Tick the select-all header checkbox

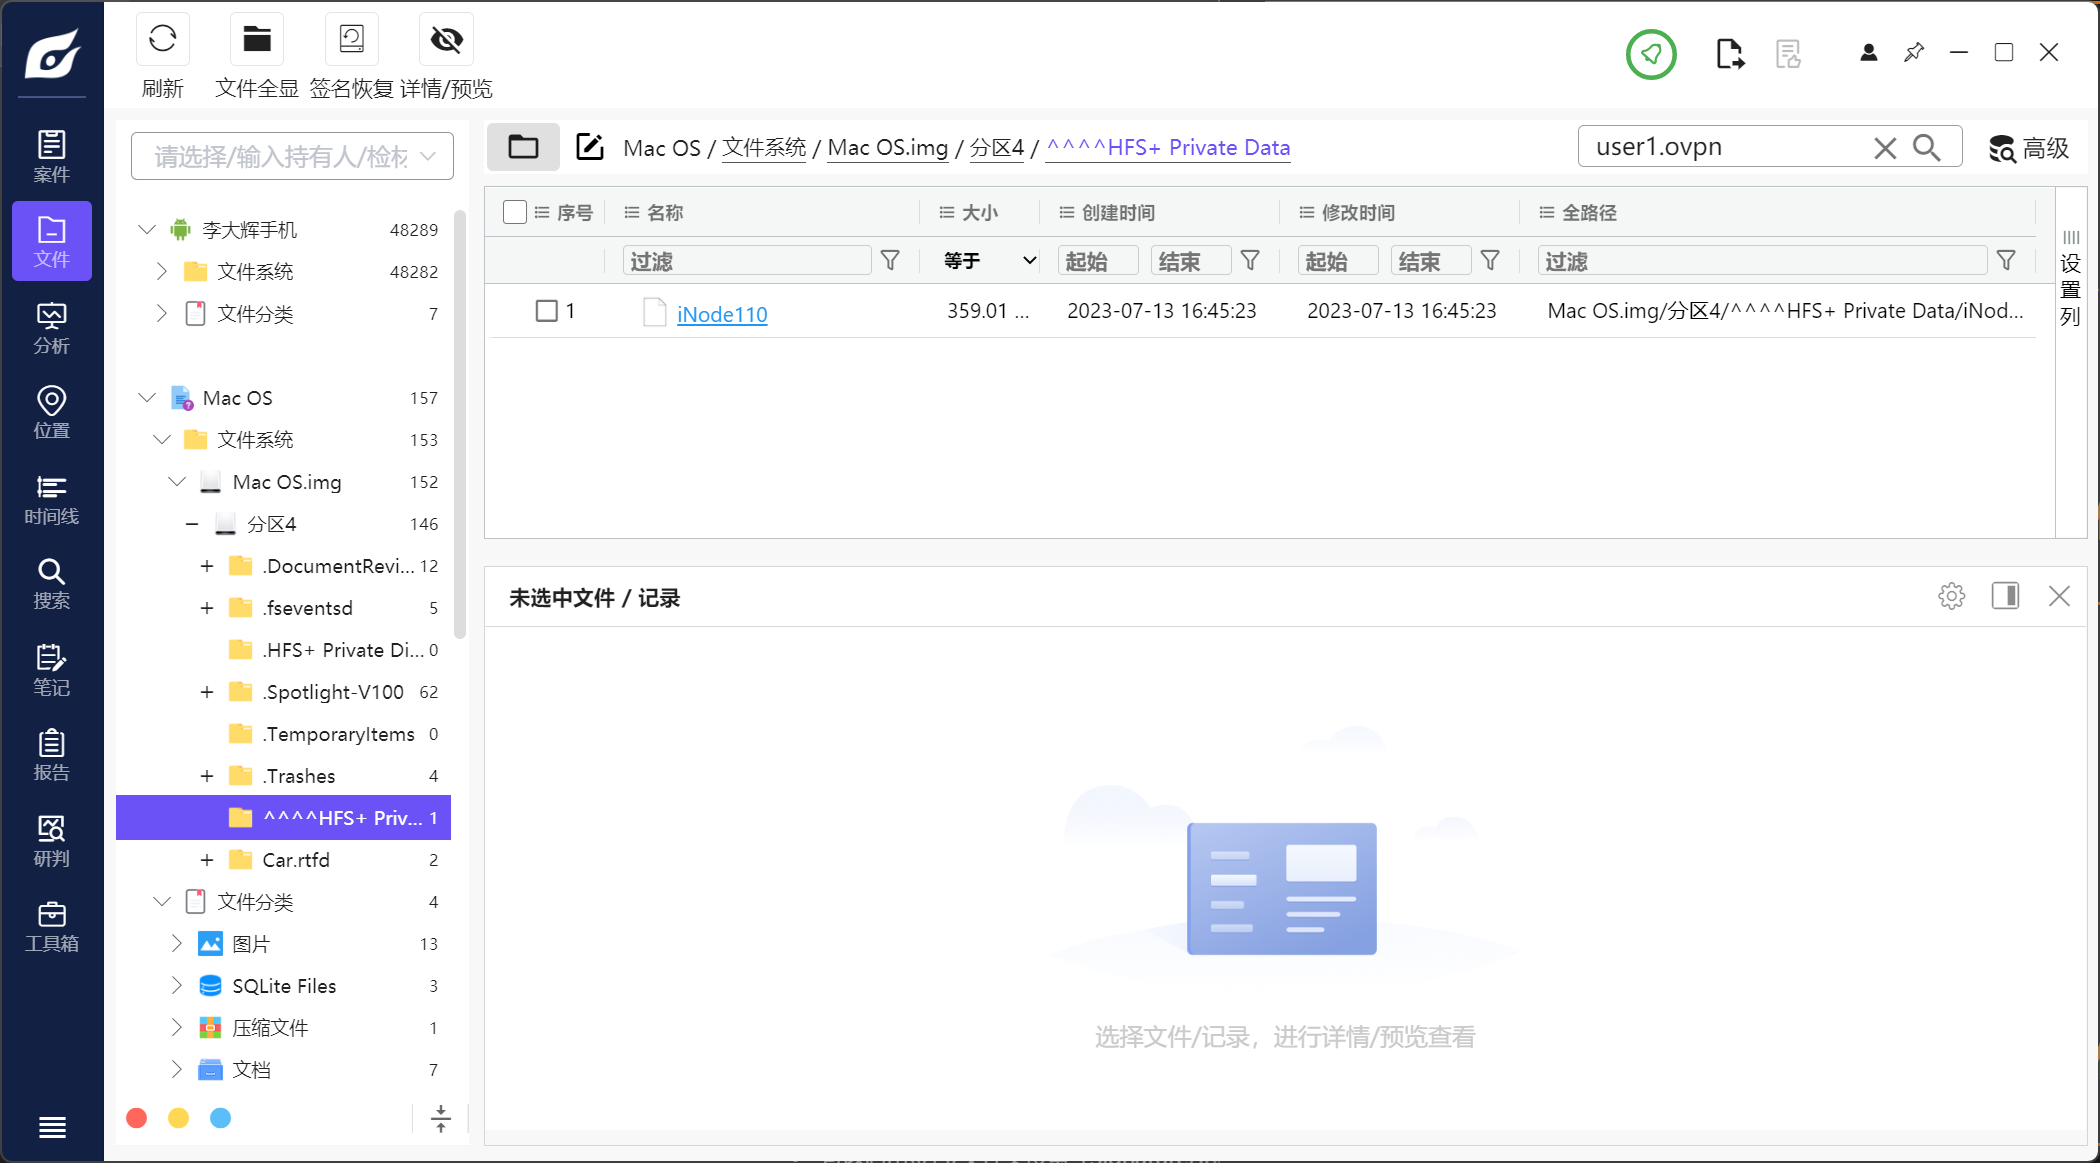point(515,212)
